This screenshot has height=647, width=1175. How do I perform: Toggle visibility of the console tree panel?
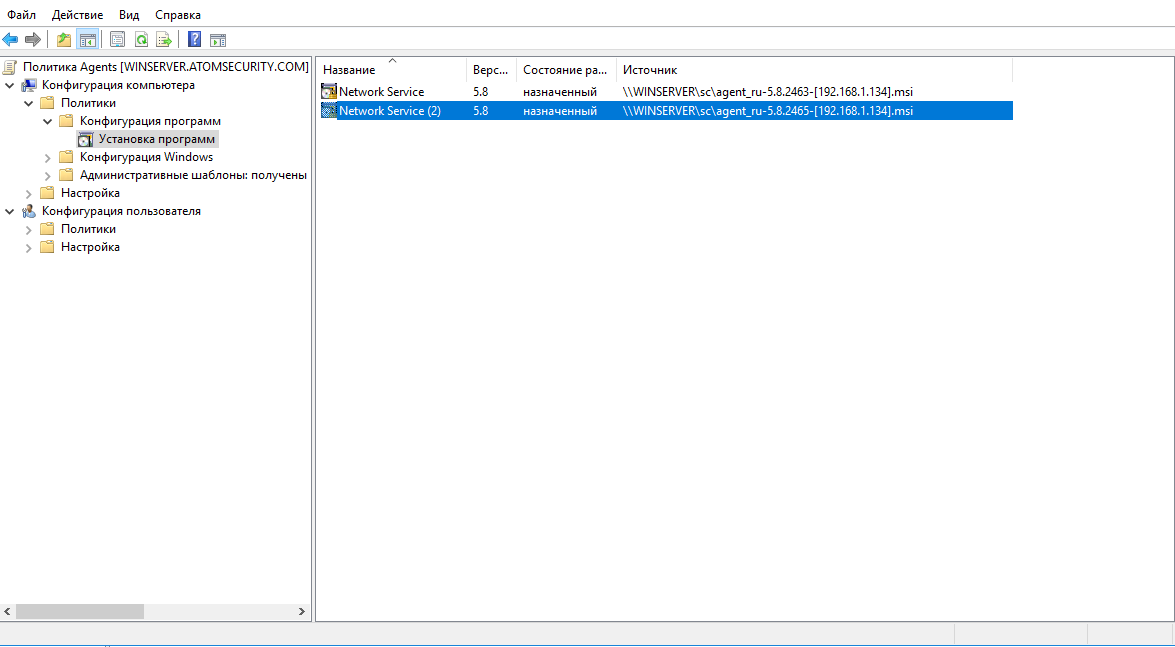88,39
